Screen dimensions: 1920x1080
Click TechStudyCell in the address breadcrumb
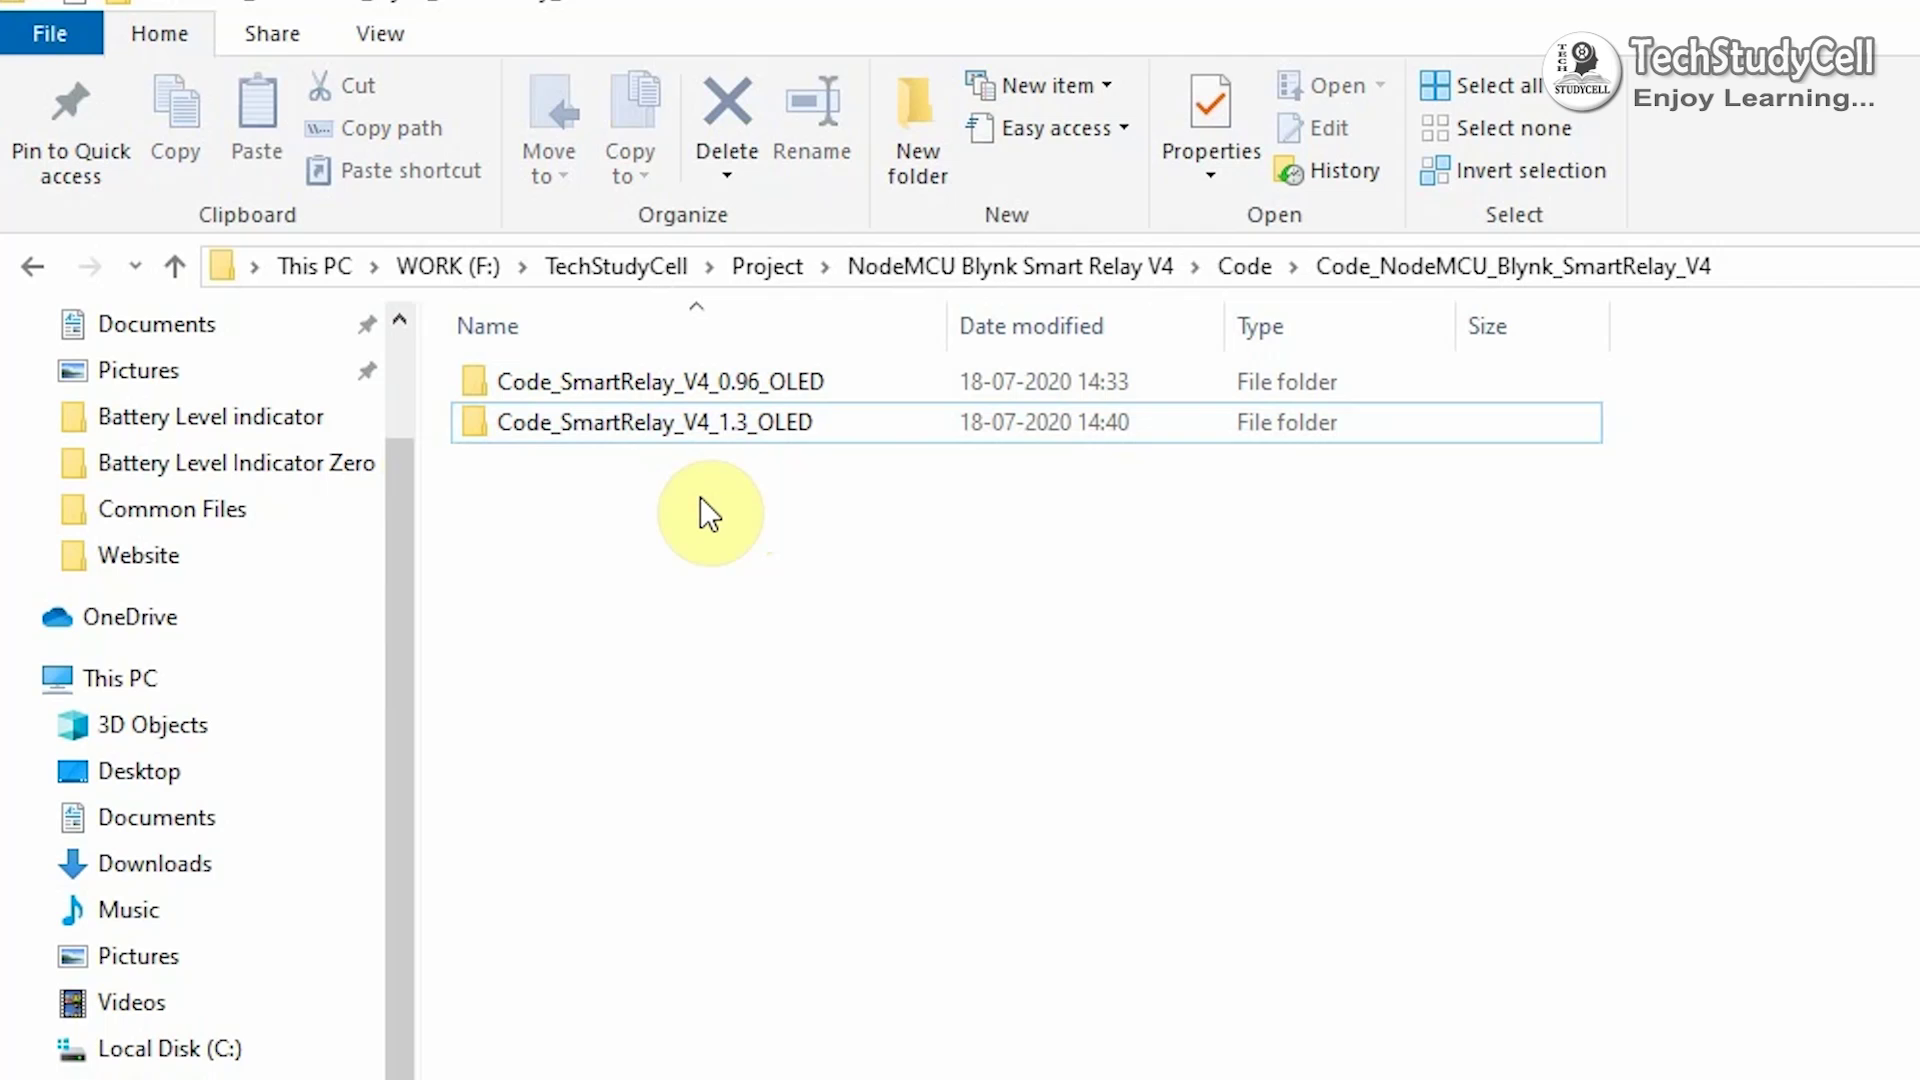tap(616, 267)
